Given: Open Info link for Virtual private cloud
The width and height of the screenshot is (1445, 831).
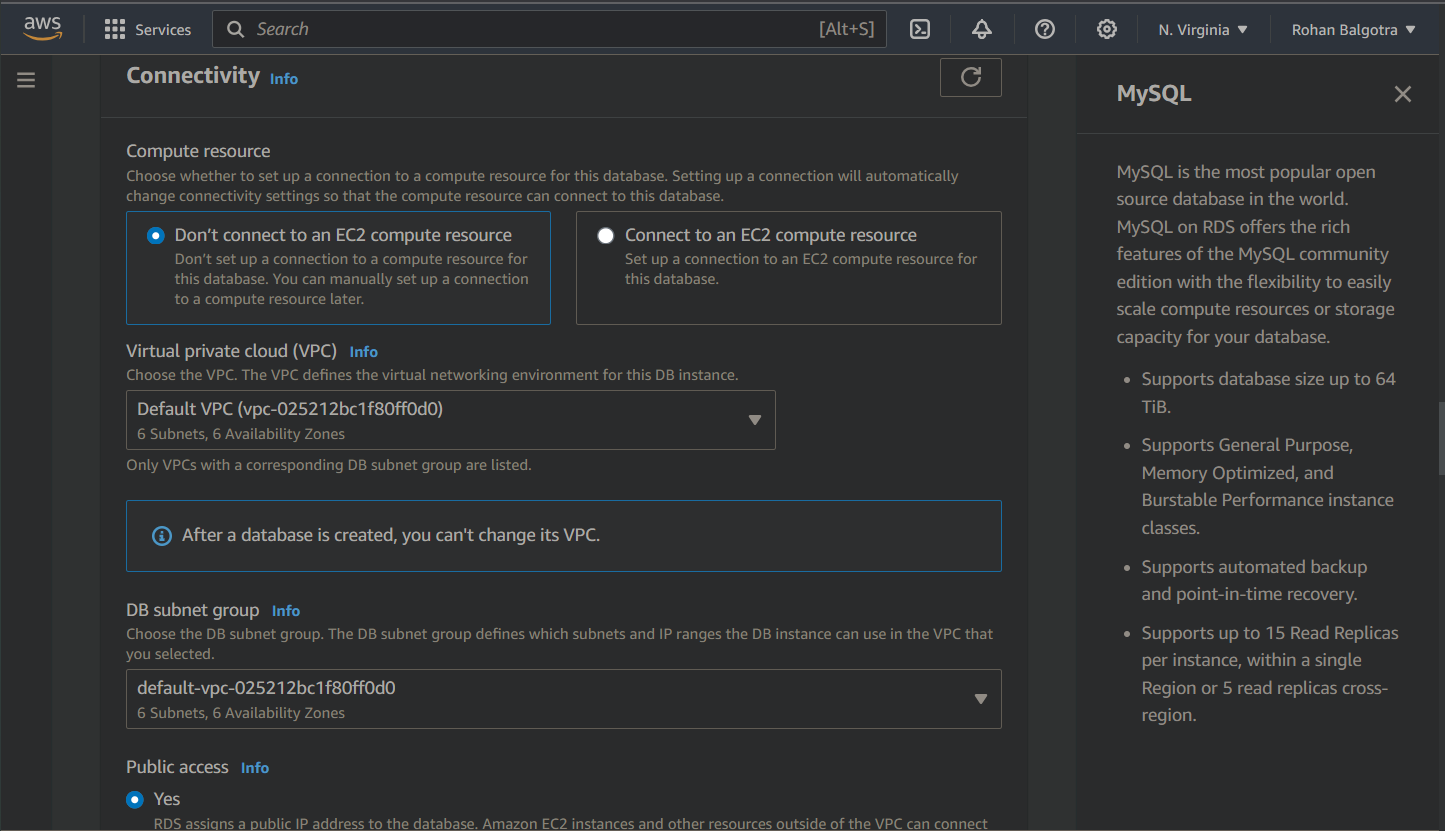Looking at the screenshot, I should [364, 352].
